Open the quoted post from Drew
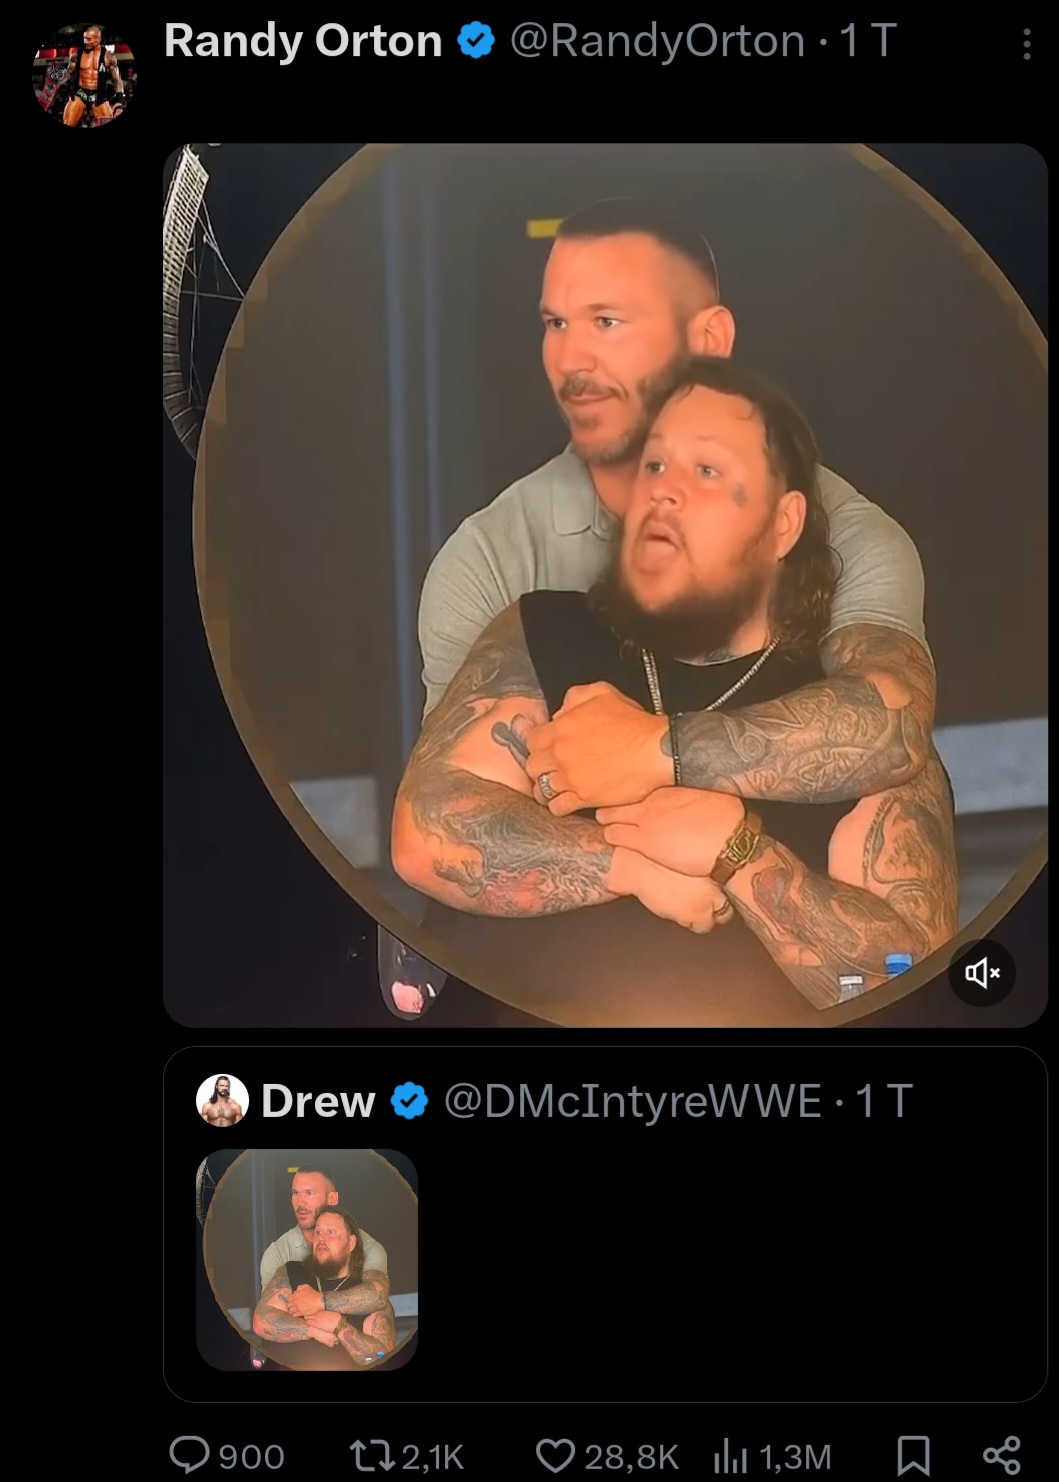1059x1482 pixels. tap(605, 1224)
